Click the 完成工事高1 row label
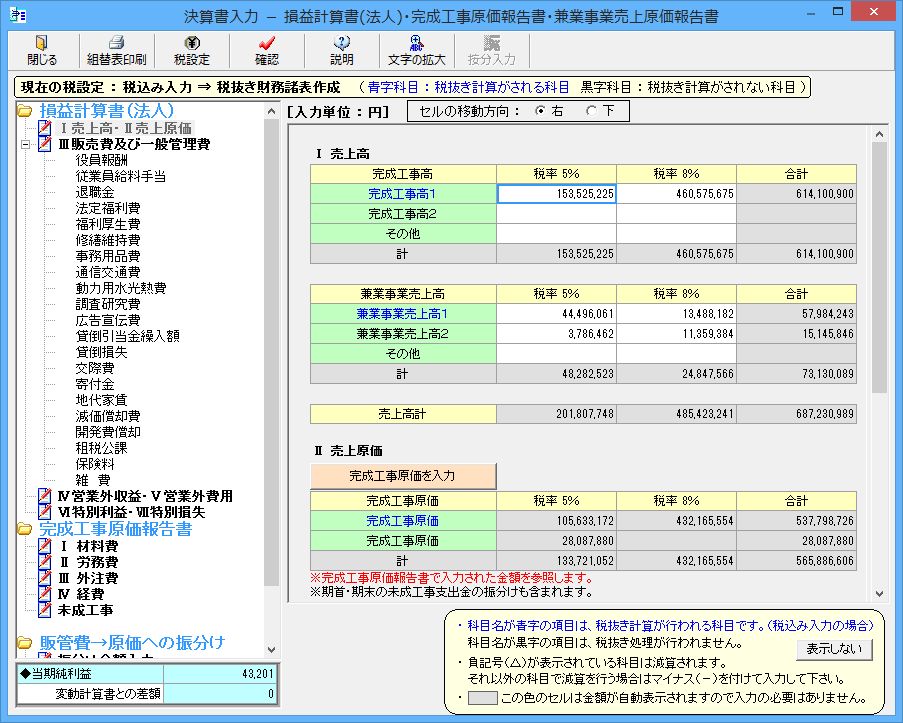Screen dimensions: 903x723 tap(403, 194)
